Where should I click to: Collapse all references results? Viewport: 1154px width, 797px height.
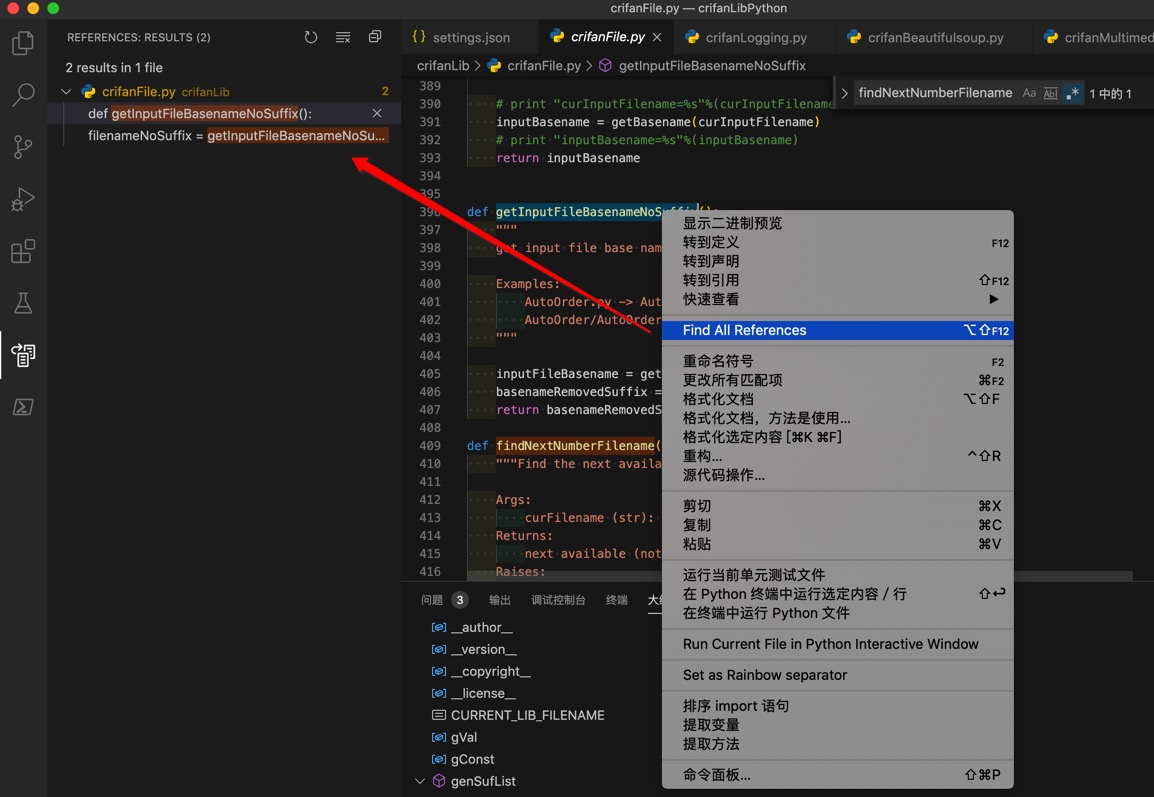(375, 37)
